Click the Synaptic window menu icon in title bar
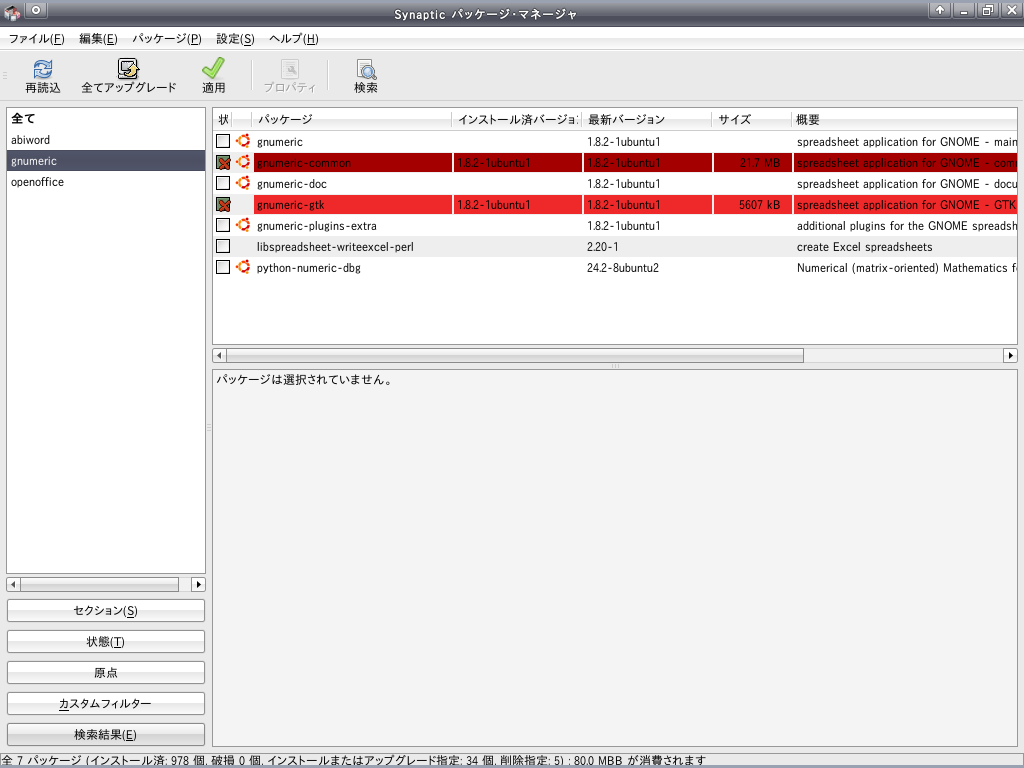The height and width of the screenshot is (768, 1024). pos(12,11)
